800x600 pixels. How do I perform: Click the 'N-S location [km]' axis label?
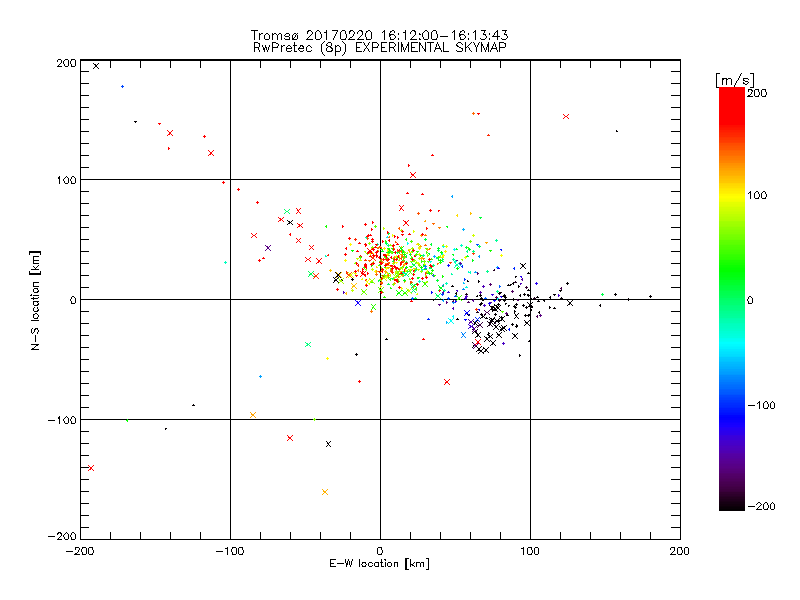[35, 300]
